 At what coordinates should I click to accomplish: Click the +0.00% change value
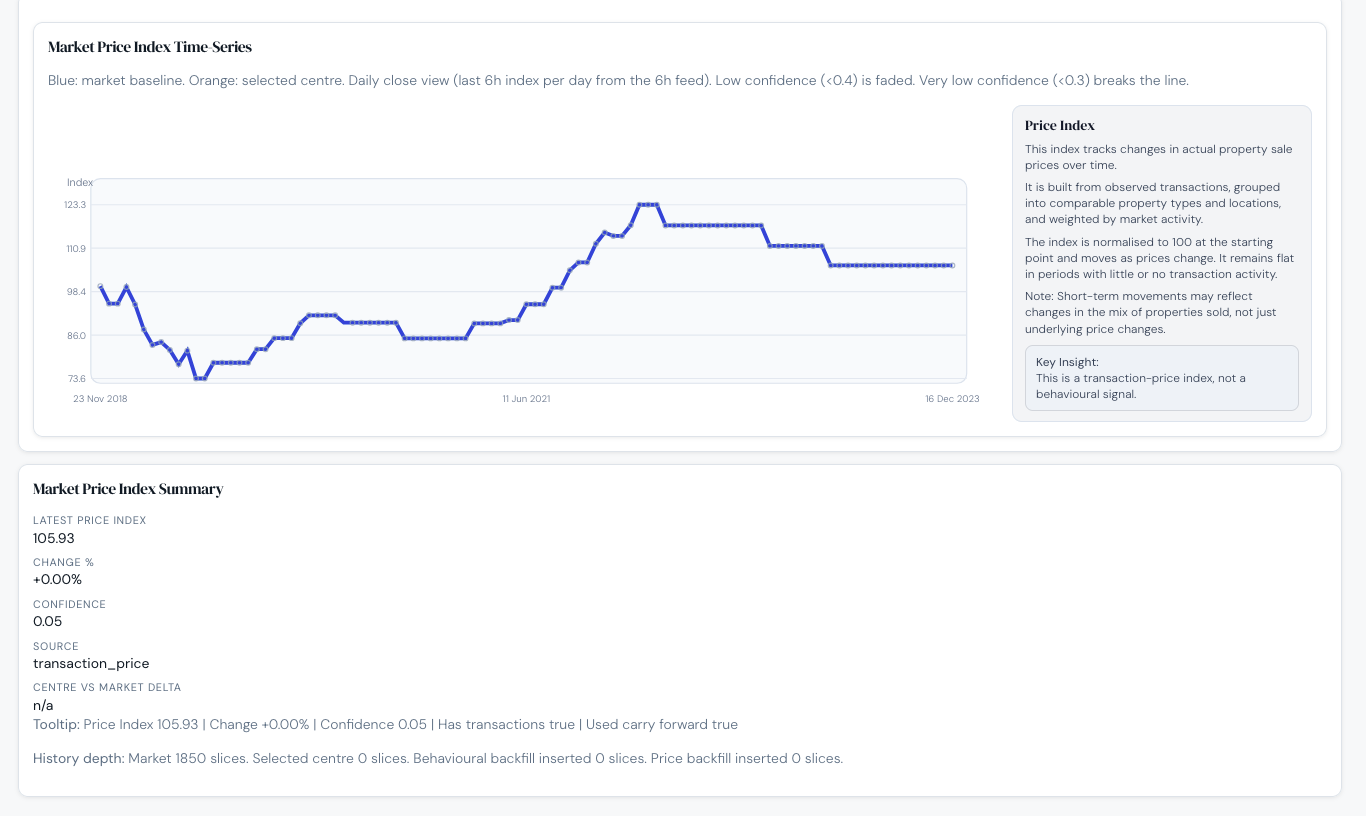coord(57,580)
